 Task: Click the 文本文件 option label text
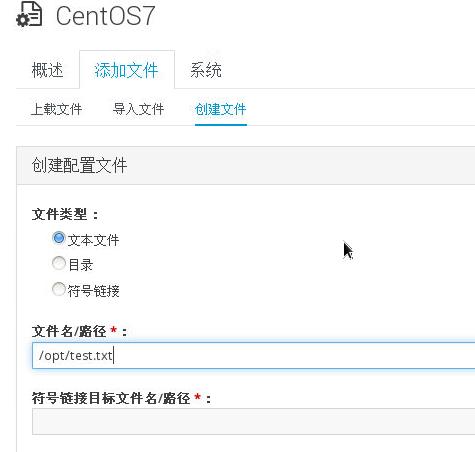click(93, 240)
